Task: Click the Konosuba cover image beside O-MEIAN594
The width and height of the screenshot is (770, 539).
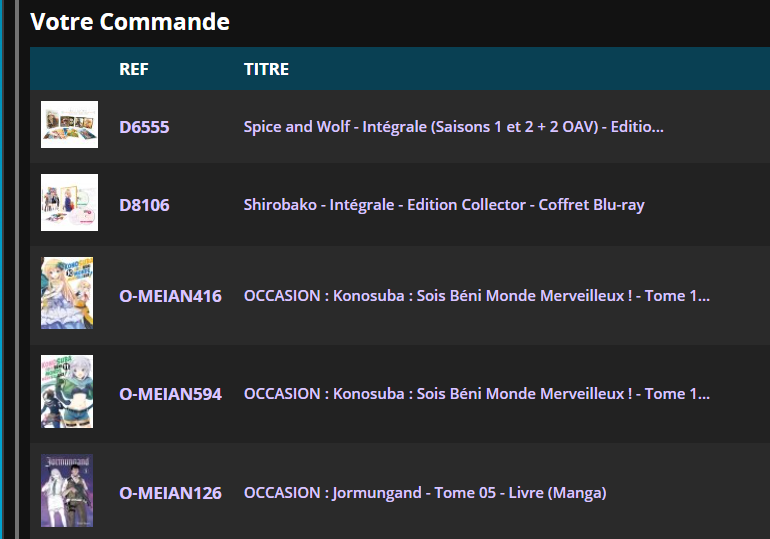Action: click(67, 391)
